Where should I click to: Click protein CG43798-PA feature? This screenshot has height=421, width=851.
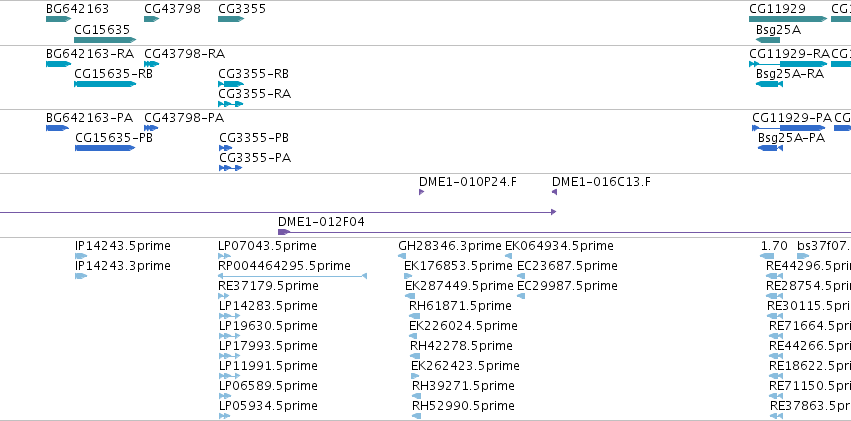(151, 128)
